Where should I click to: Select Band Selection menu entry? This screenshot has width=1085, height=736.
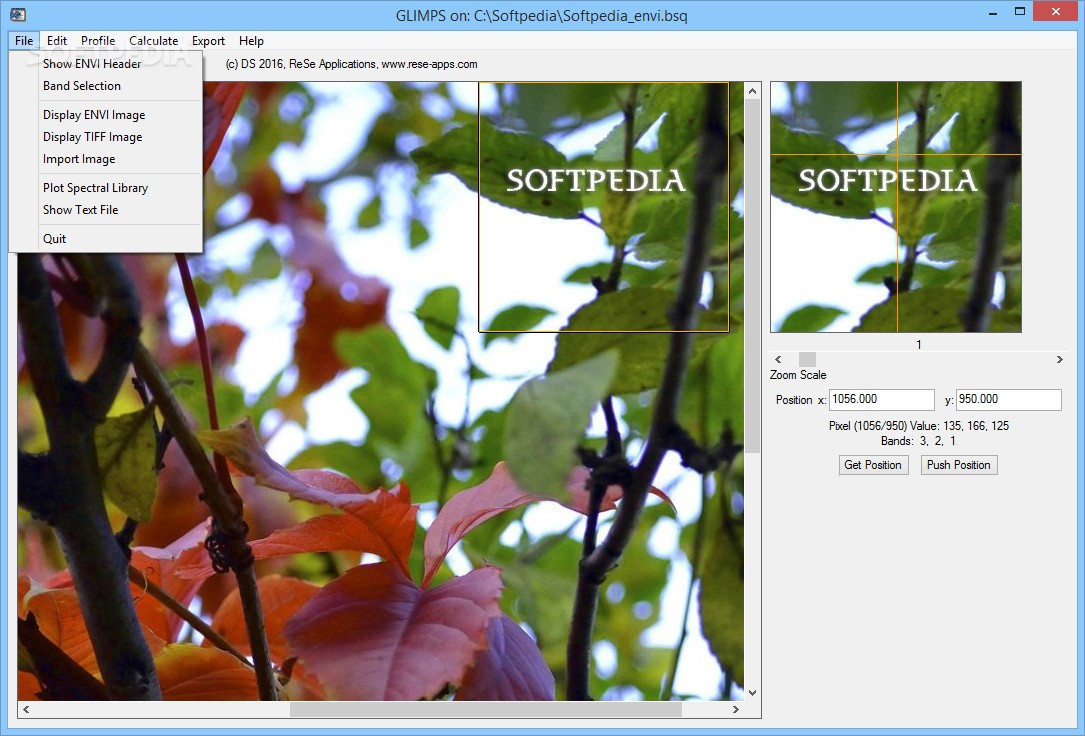coord(105,86)
